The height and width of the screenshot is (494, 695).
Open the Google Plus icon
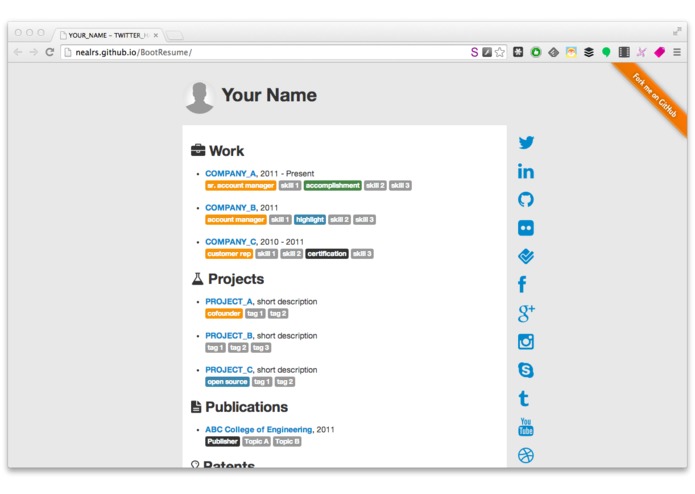526,313
